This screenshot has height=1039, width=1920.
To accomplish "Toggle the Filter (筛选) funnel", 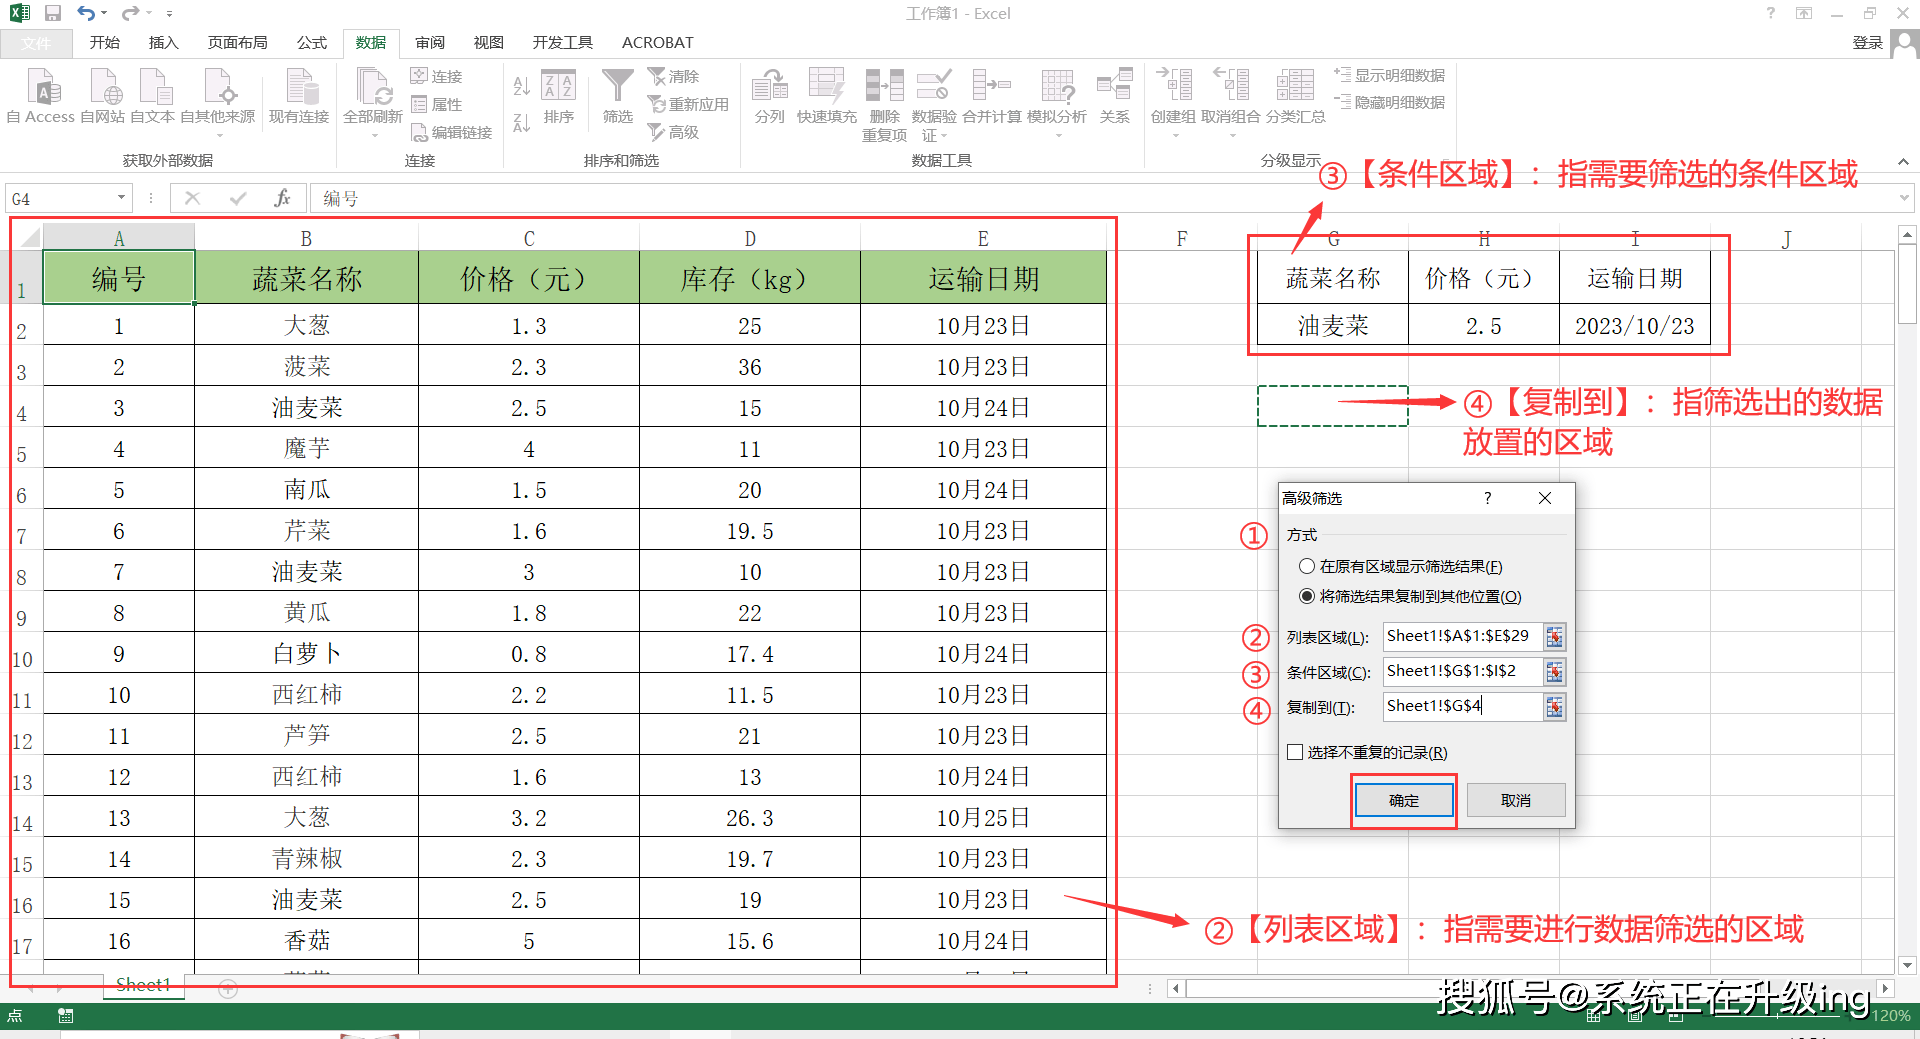I will tap(618, 97).
